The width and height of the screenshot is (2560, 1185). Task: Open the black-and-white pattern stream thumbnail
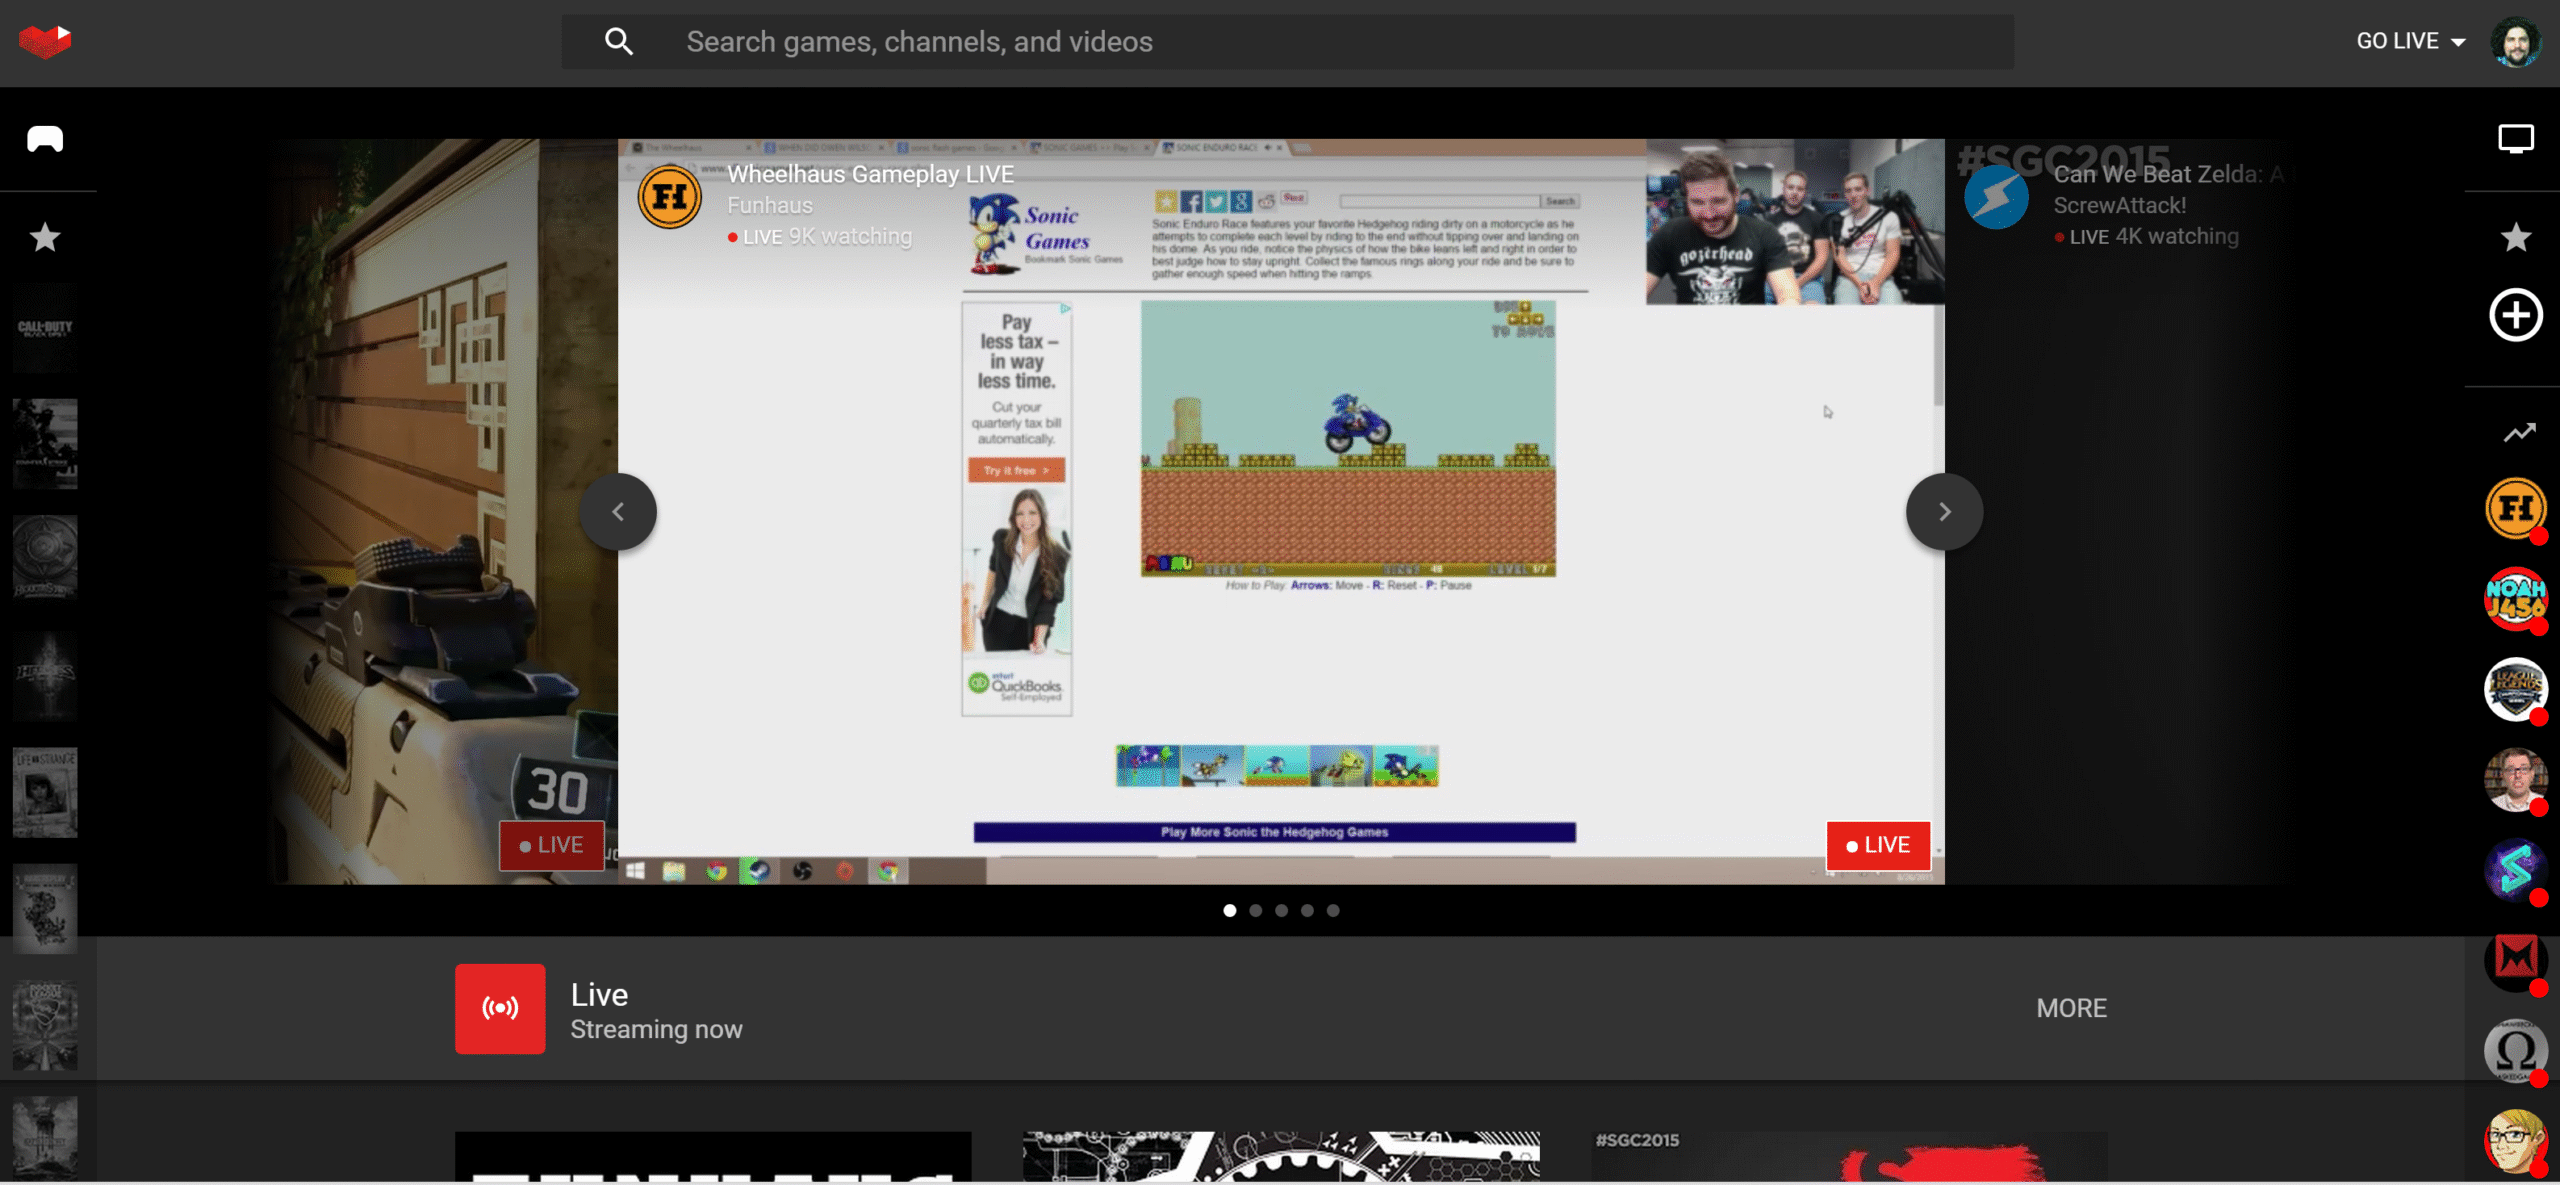click(1281, 1157)
